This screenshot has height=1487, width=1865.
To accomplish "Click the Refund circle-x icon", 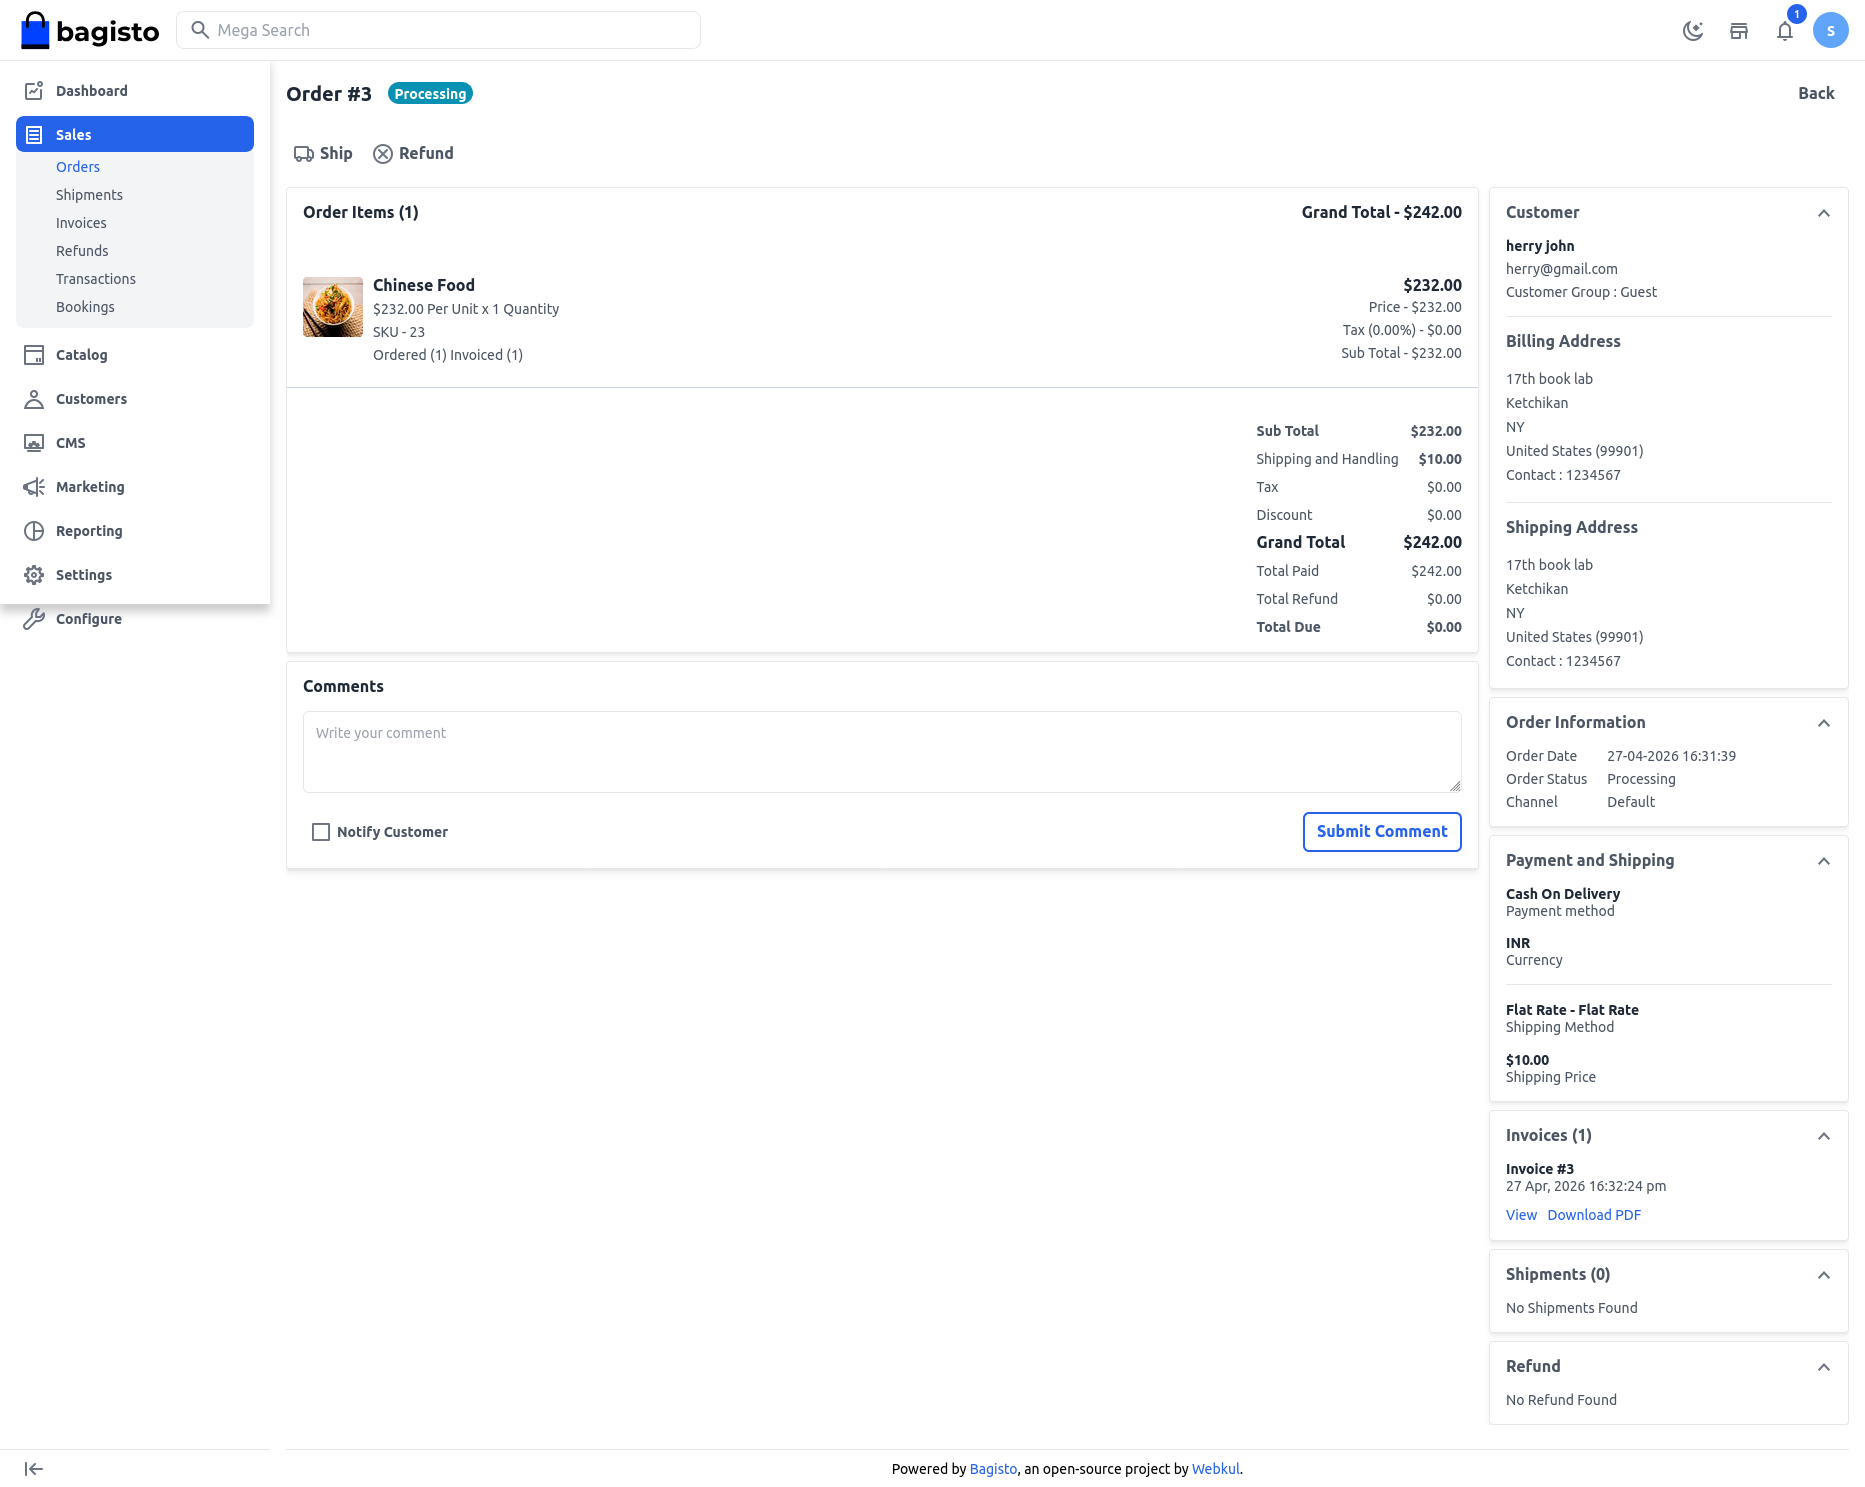I will point(383,154).
